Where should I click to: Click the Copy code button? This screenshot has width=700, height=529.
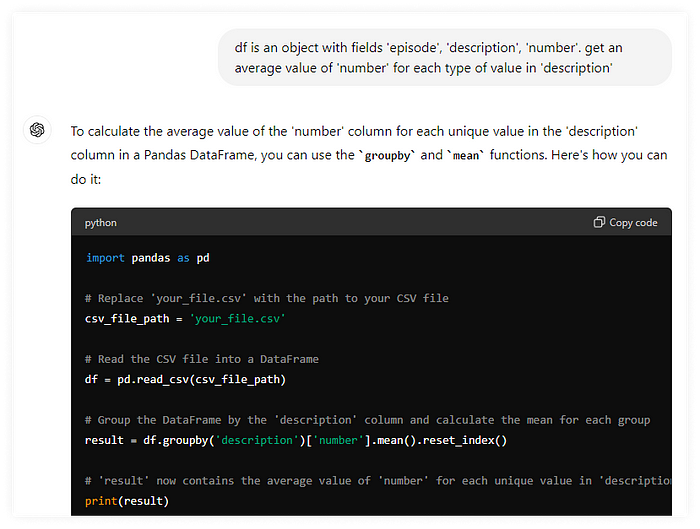coord(625,222)
